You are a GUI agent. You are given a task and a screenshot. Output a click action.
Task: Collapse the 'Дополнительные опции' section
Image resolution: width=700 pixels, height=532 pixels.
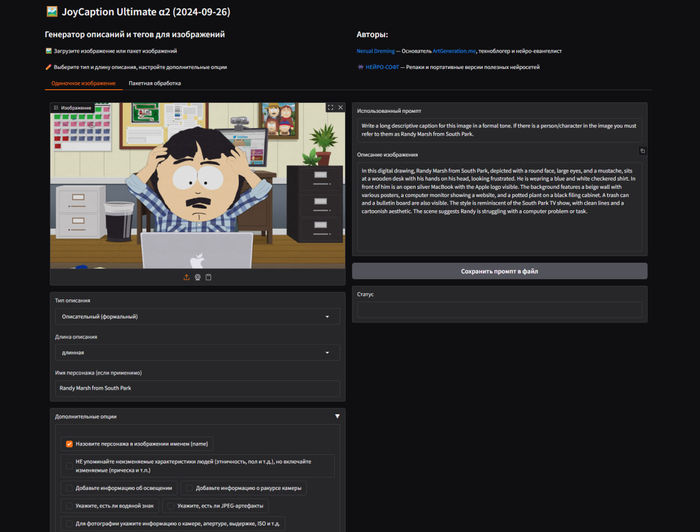click(337, 416)
